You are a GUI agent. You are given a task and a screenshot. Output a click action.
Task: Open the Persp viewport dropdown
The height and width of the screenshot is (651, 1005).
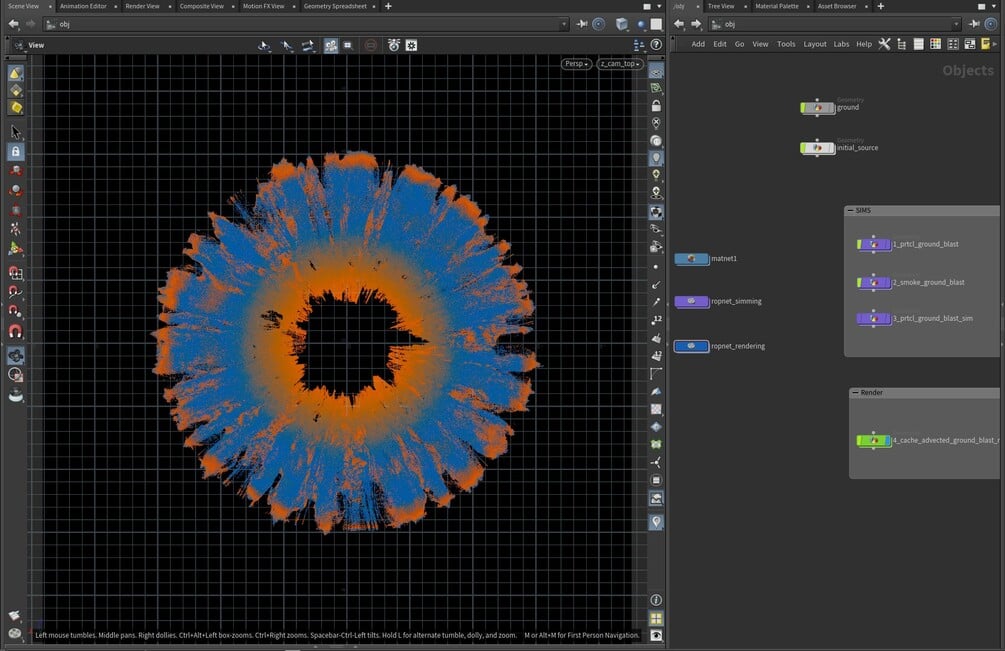(x=576, y=64)
